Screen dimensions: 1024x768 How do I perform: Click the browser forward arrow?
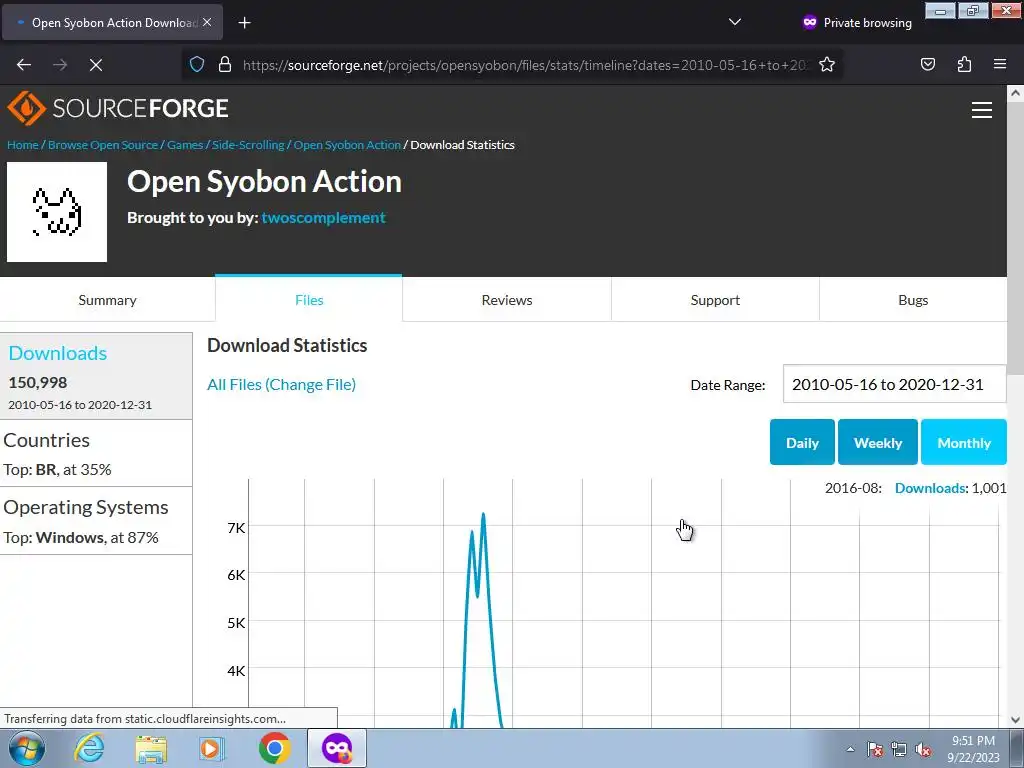coord(60,65)
